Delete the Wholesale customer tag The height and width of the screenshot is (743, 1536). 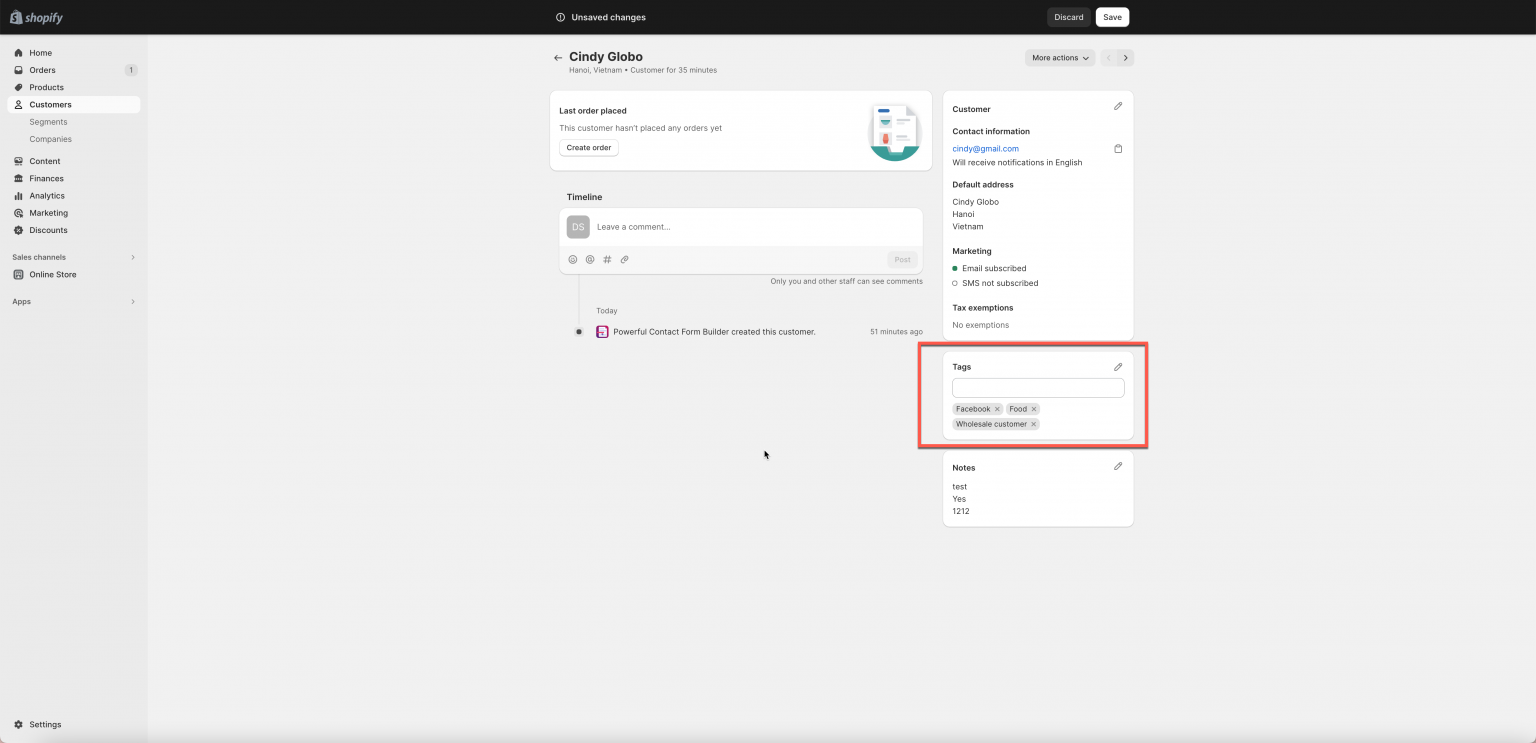click(x=1034, y=424)
